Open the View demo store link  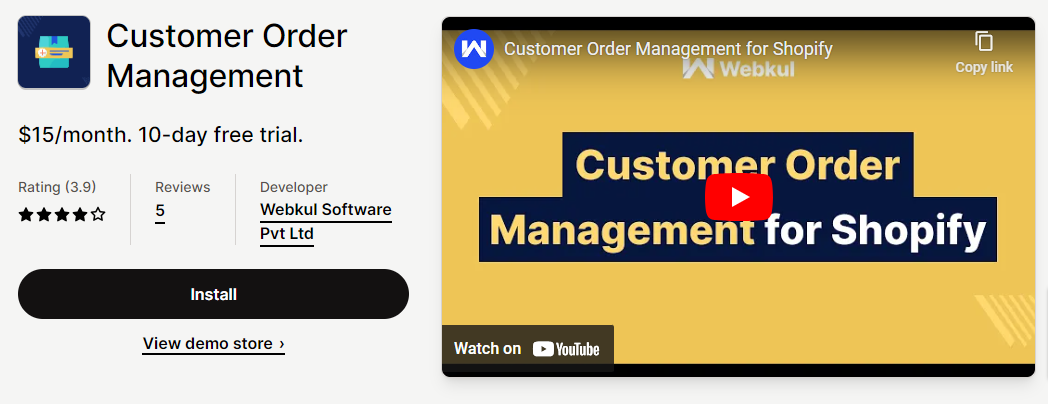[214, 344]
